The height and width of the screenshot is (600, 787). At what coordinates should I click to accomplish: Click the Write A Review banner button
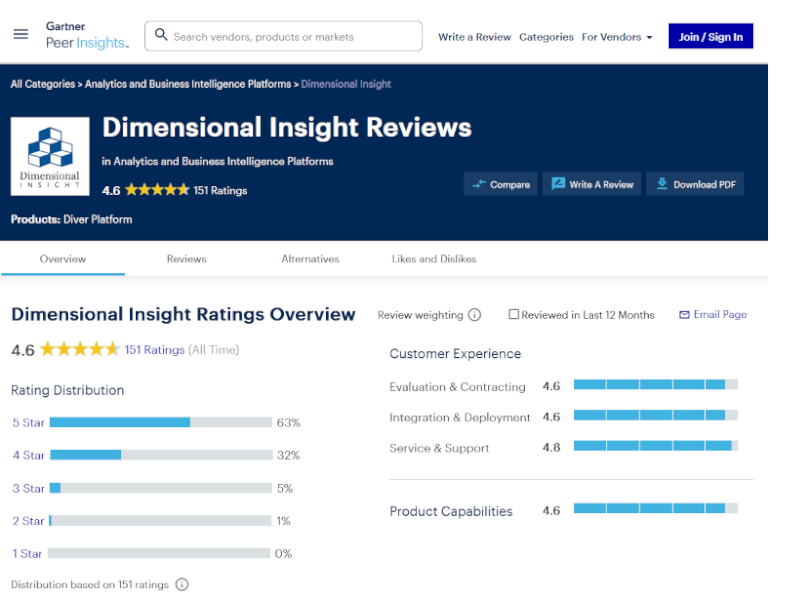[x=592, y=184]
